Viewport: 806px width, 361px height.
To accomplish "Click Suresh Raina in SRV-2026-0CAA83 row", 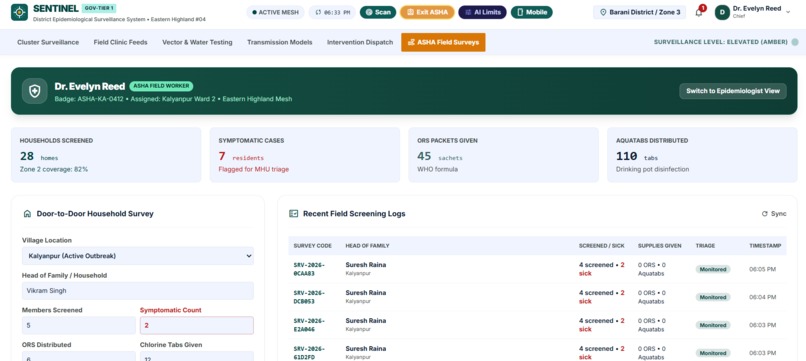I will (365, 265).
